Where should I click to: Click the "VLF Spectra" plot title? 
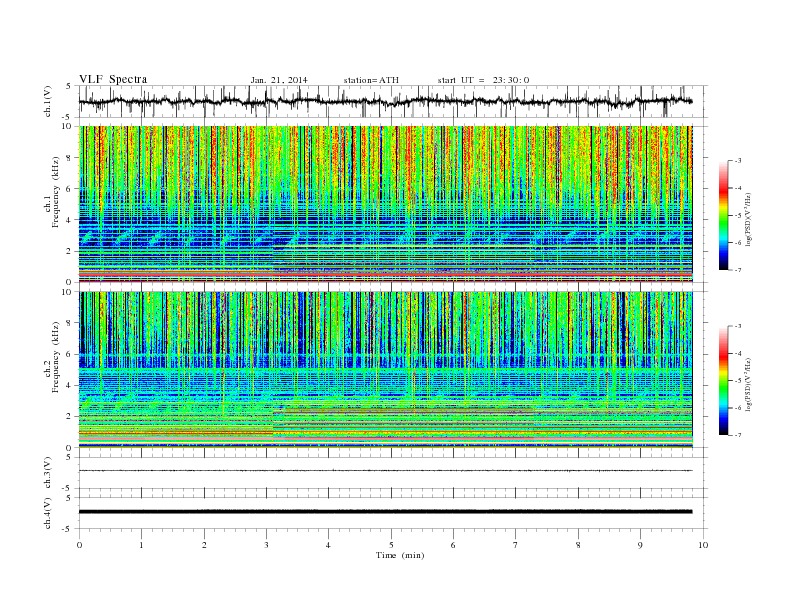point(113,79)
